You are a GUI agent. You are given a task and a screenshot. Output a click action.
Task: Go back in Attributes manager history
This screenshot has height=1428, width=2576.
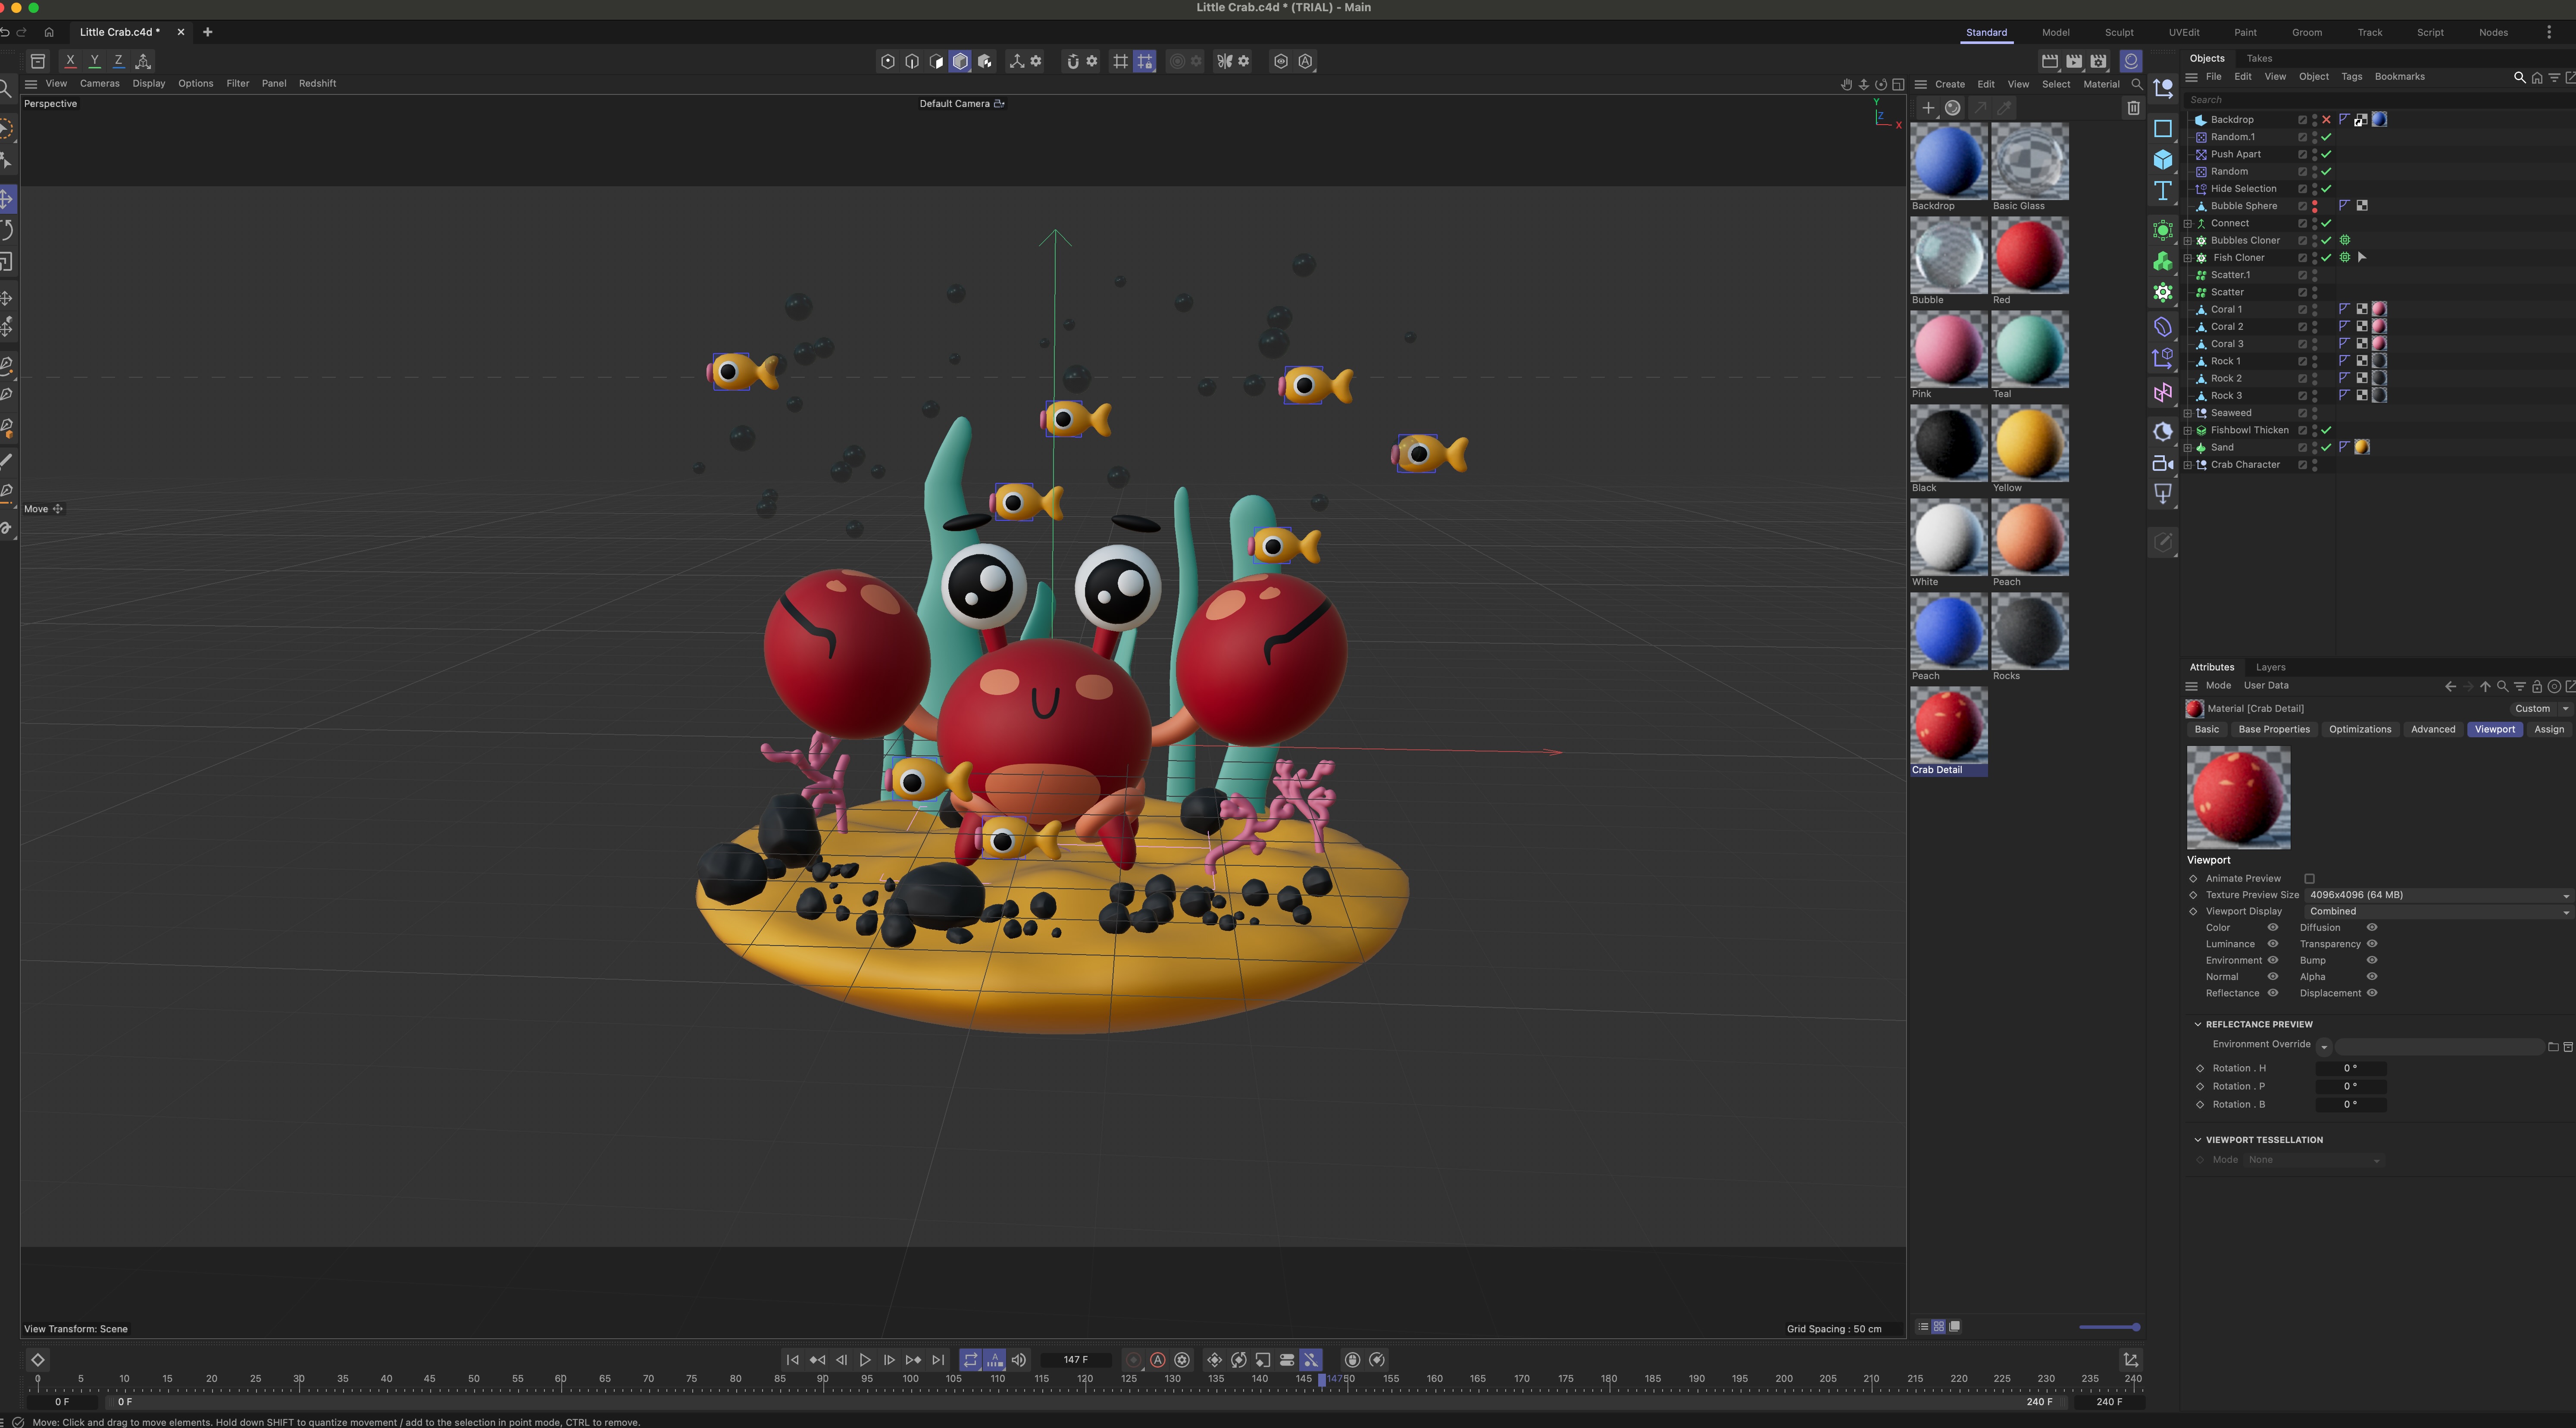point(2450,687)
